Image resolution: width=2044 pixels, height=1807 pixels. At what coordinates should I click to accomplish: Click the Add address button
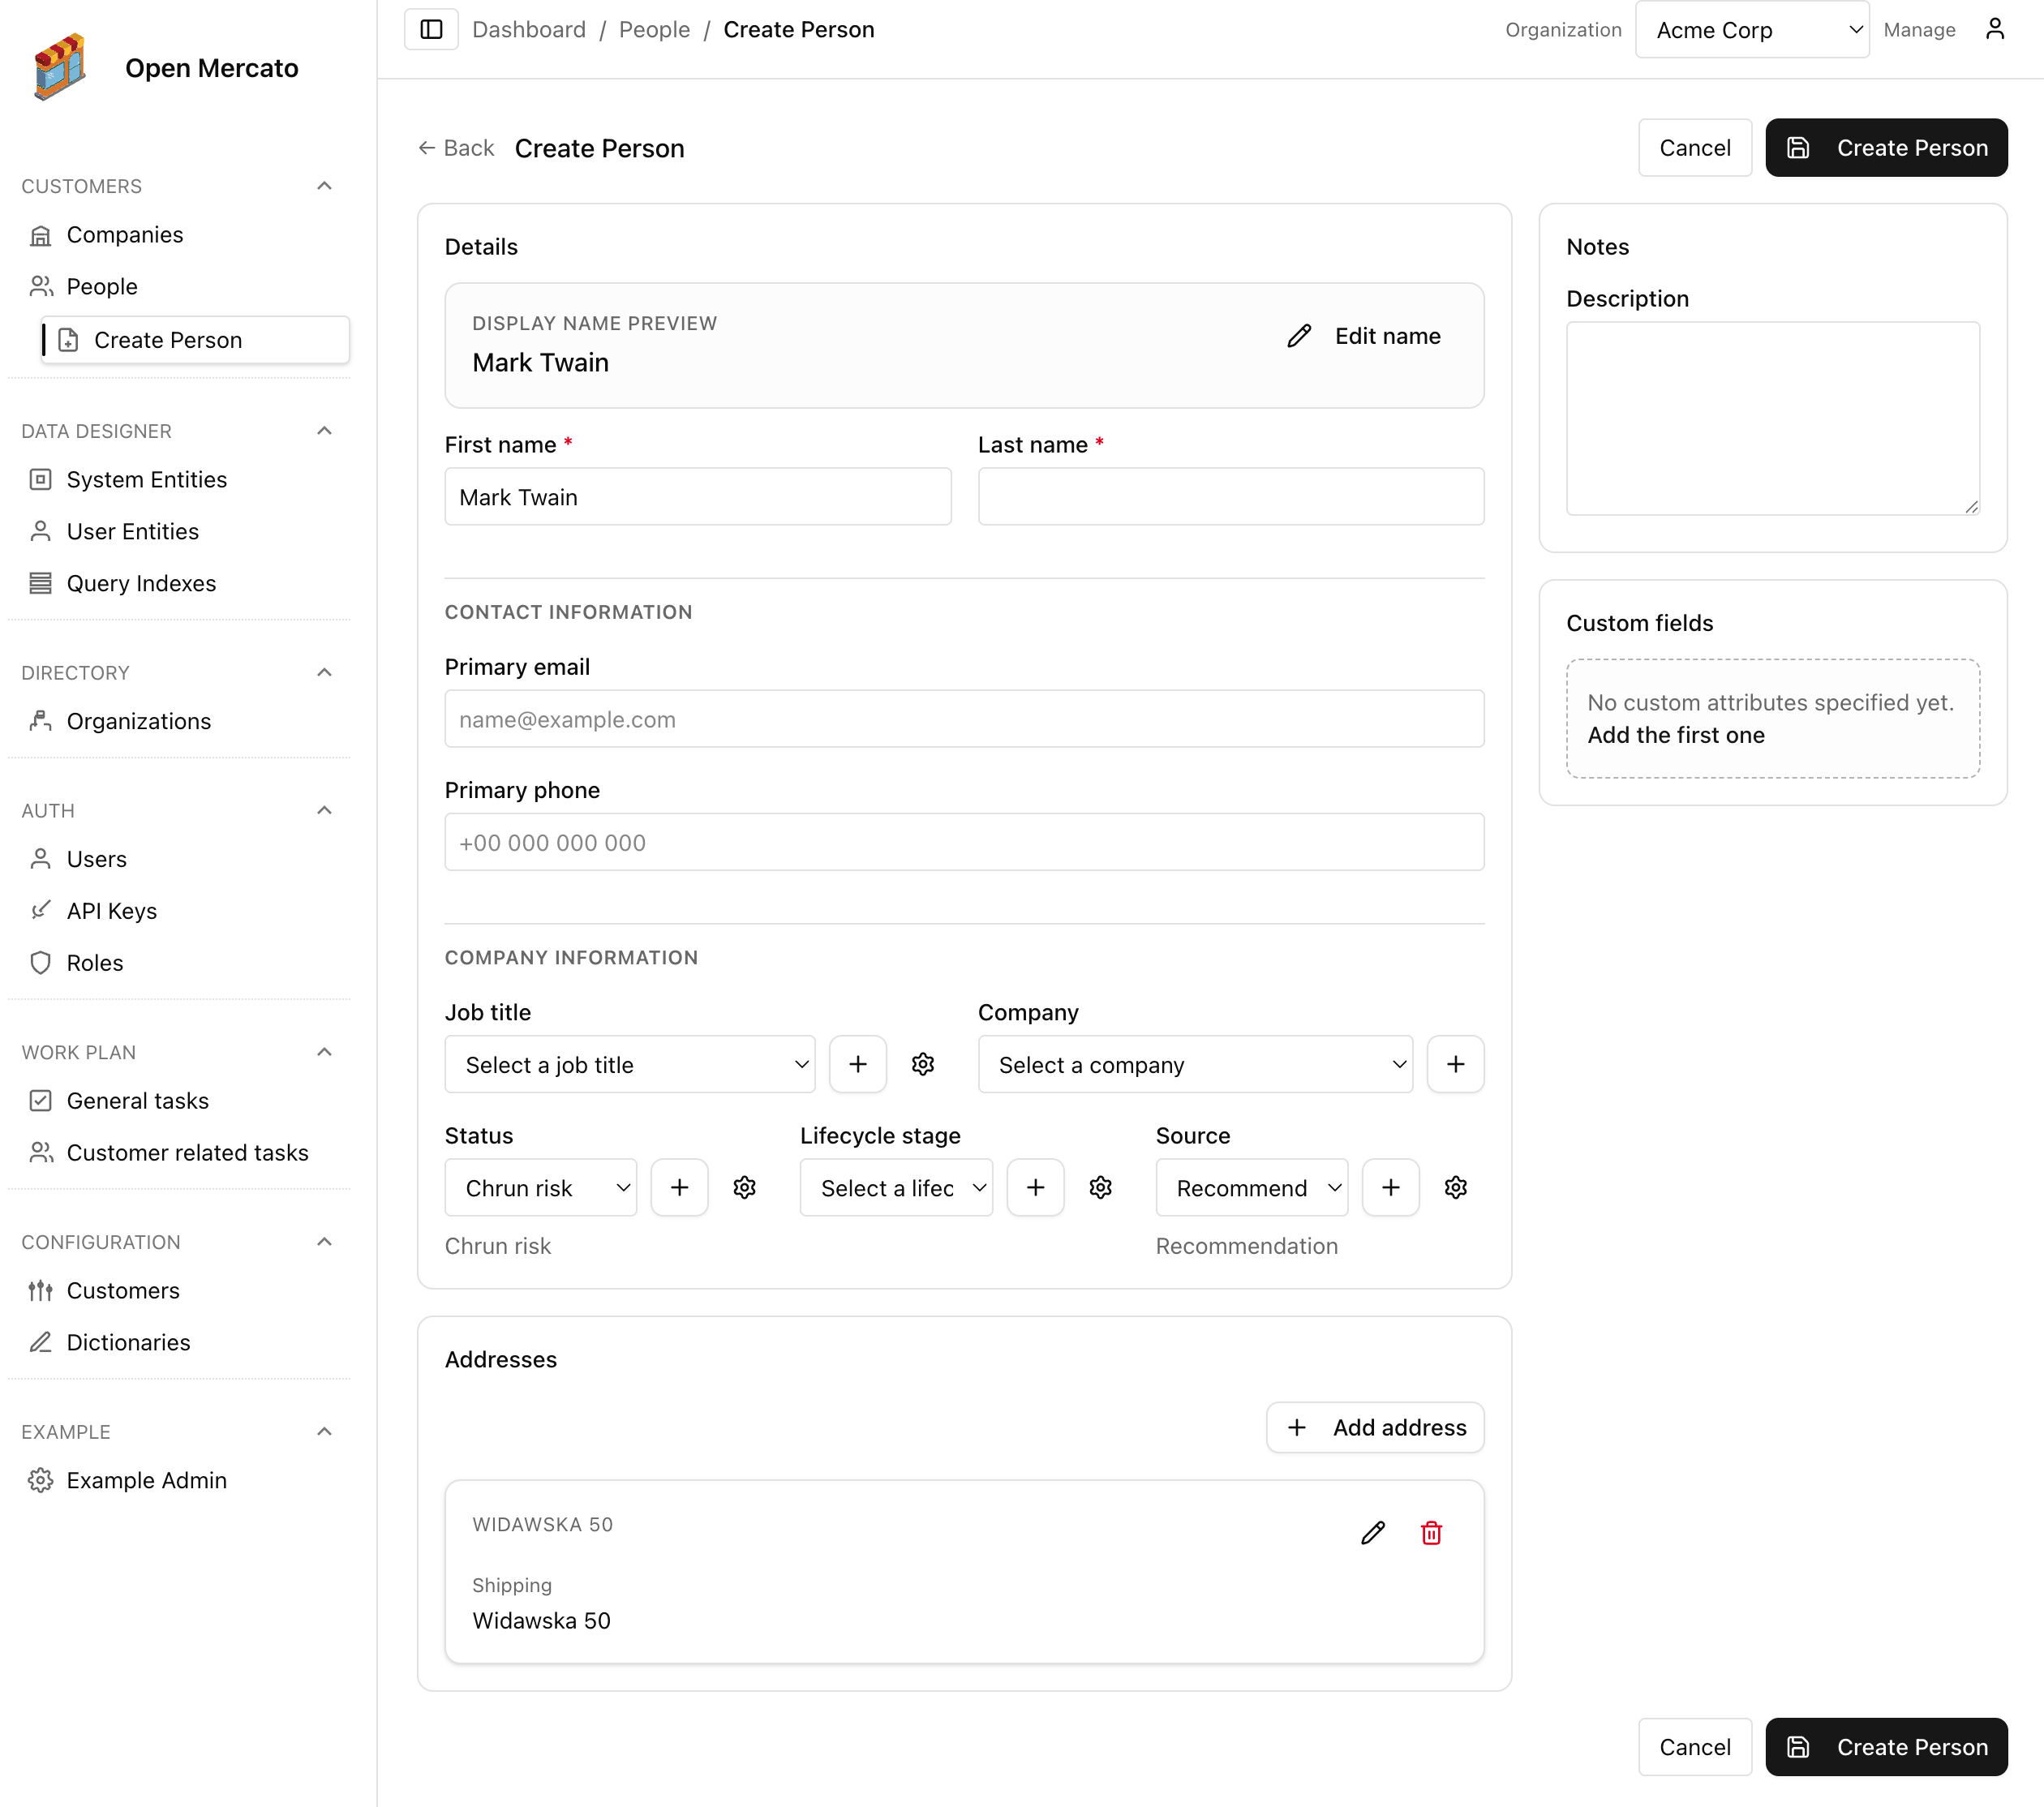(x=1375, y=1427)
